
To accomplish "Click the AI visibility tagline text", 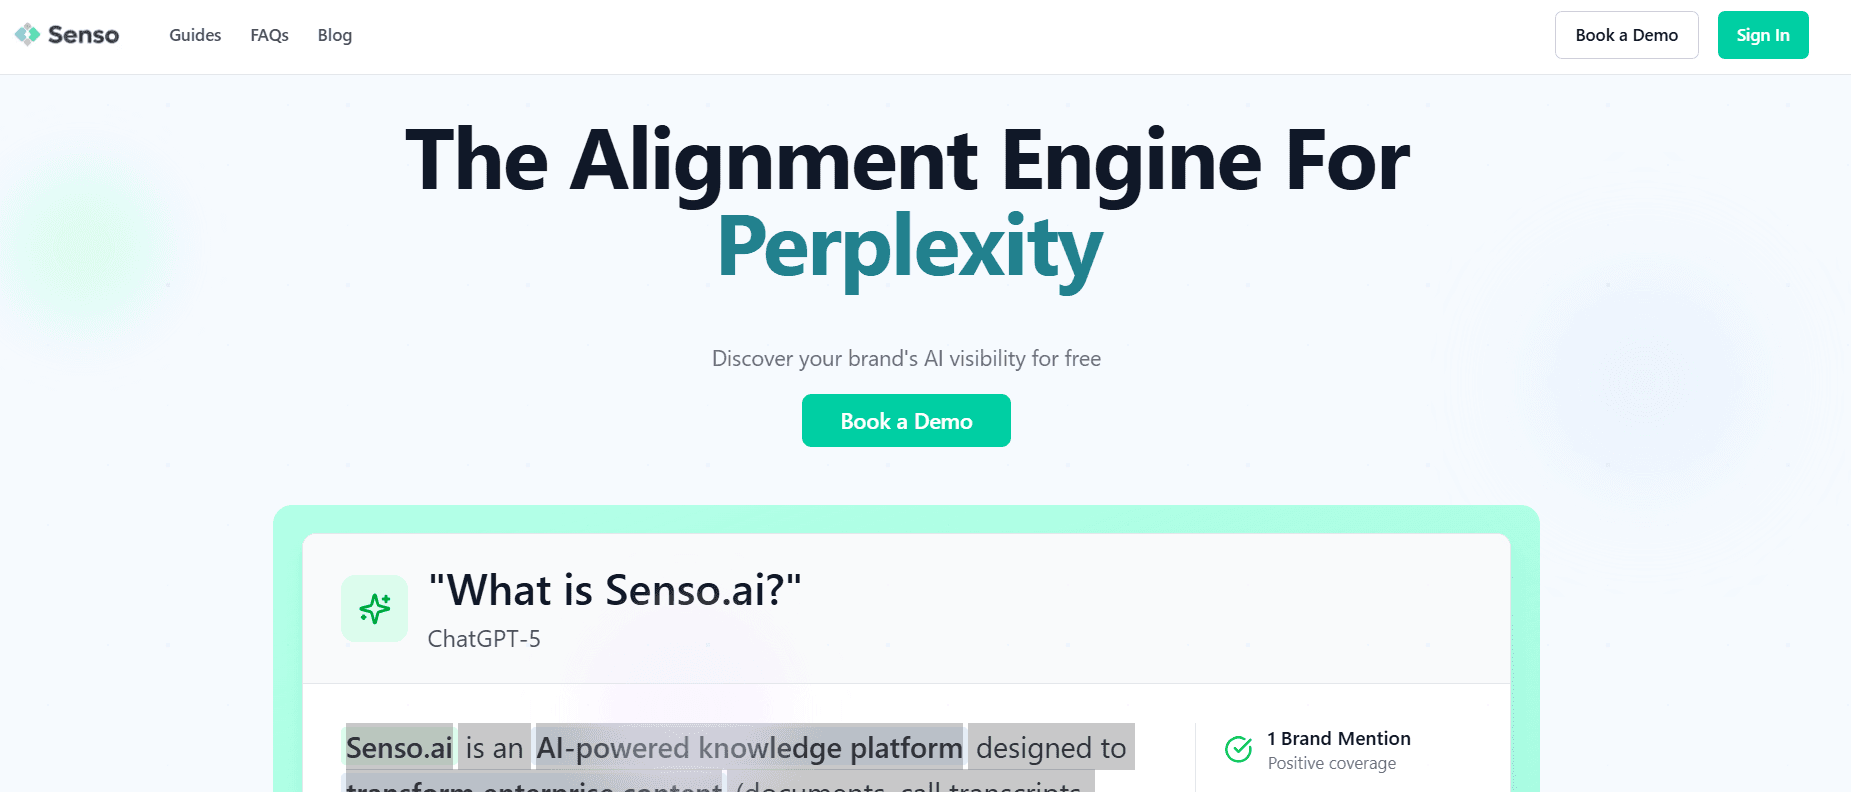I will click(x=906, y=358).
